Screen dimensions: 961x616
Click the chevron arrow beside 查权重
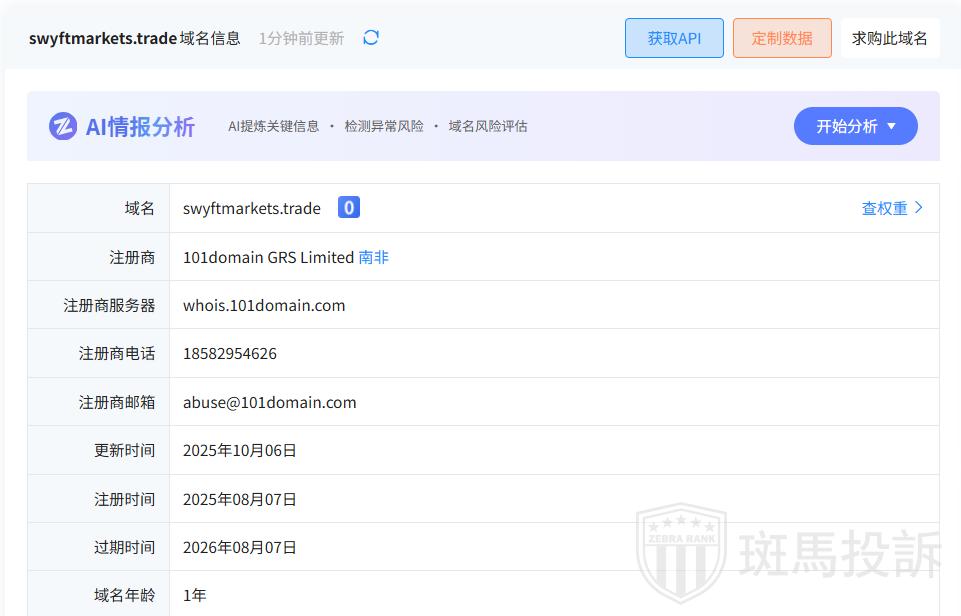[x=919, y=208]
